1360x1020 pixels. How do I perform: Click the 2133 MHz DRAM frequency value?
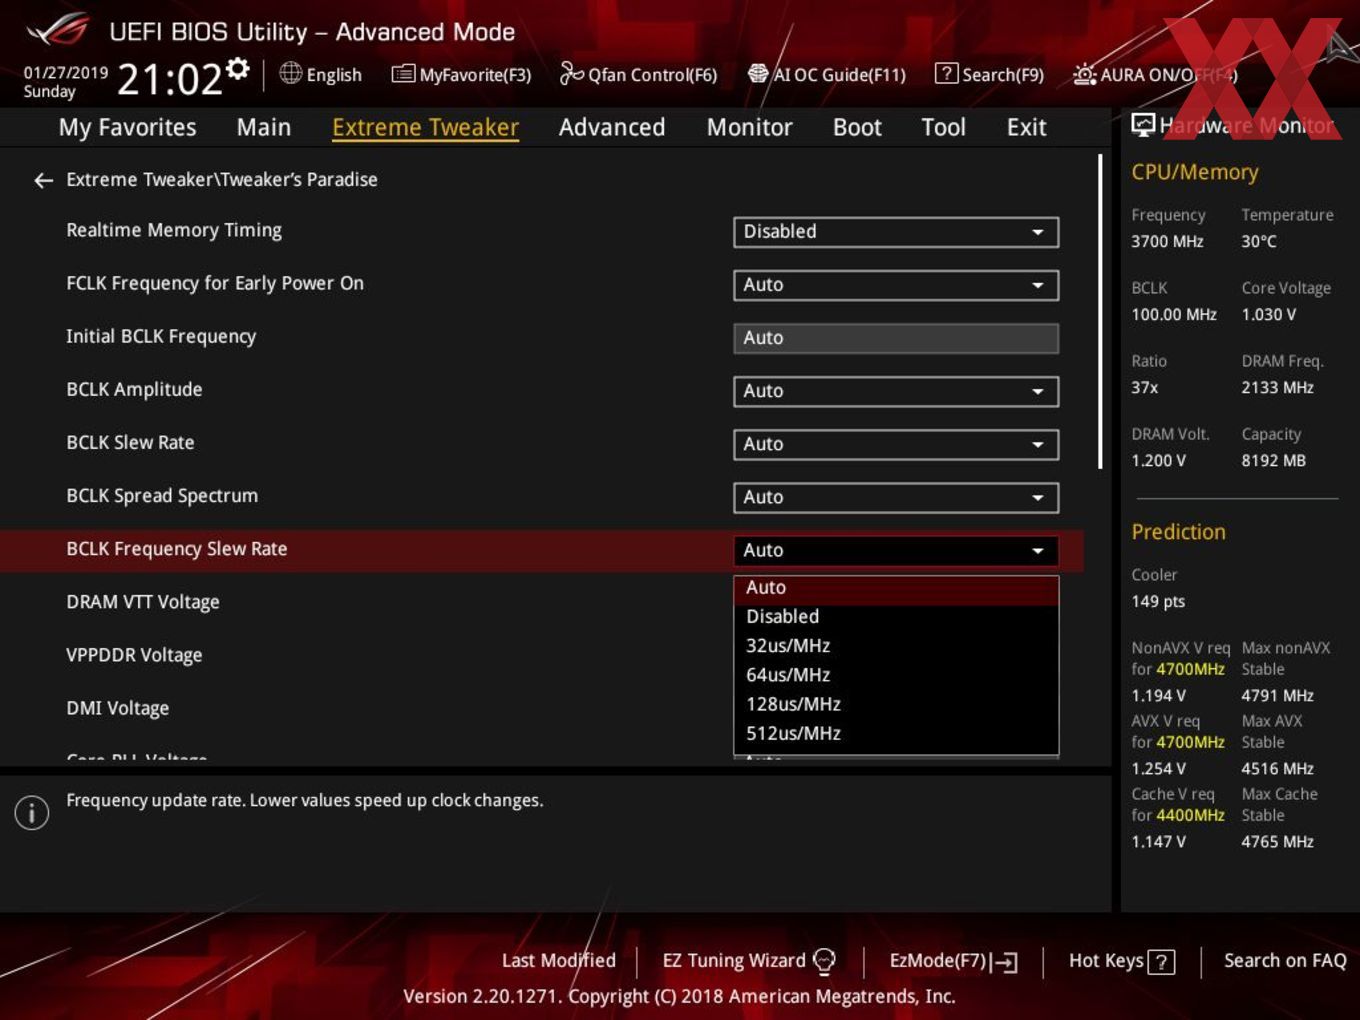tap(1277, 387)
